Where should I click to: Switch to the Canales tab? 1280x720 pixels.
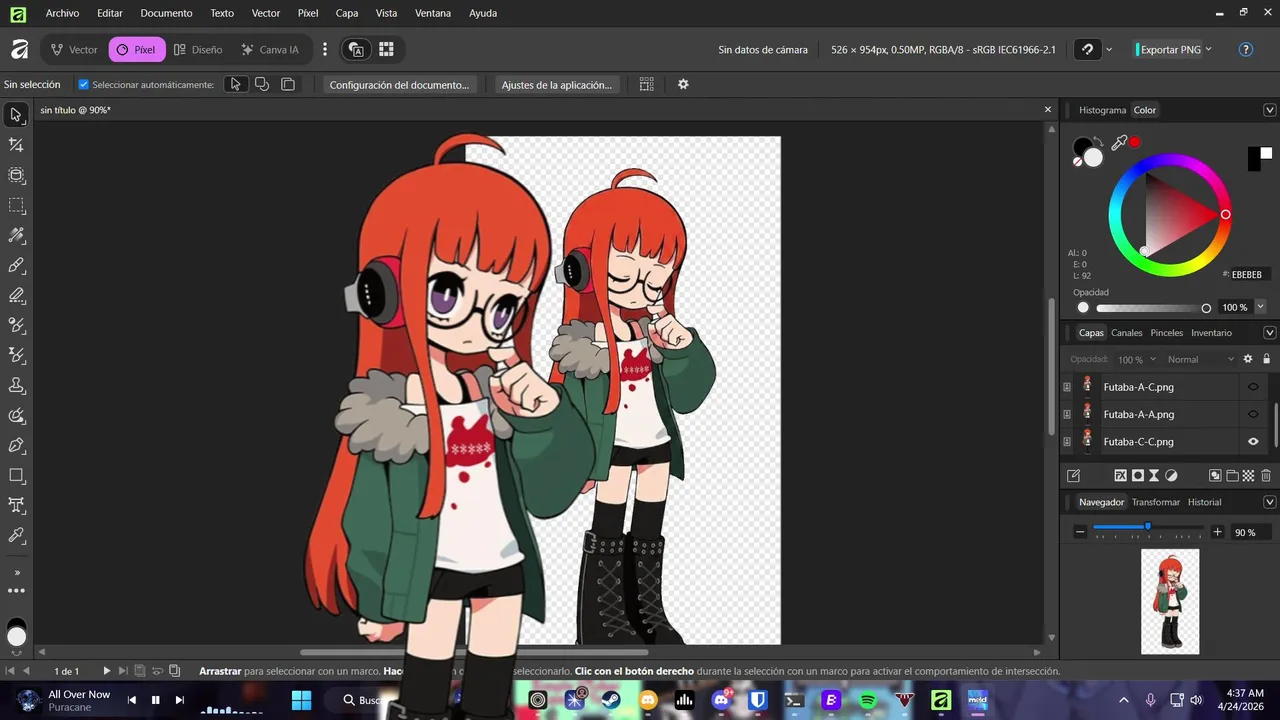pos(1127,333)
